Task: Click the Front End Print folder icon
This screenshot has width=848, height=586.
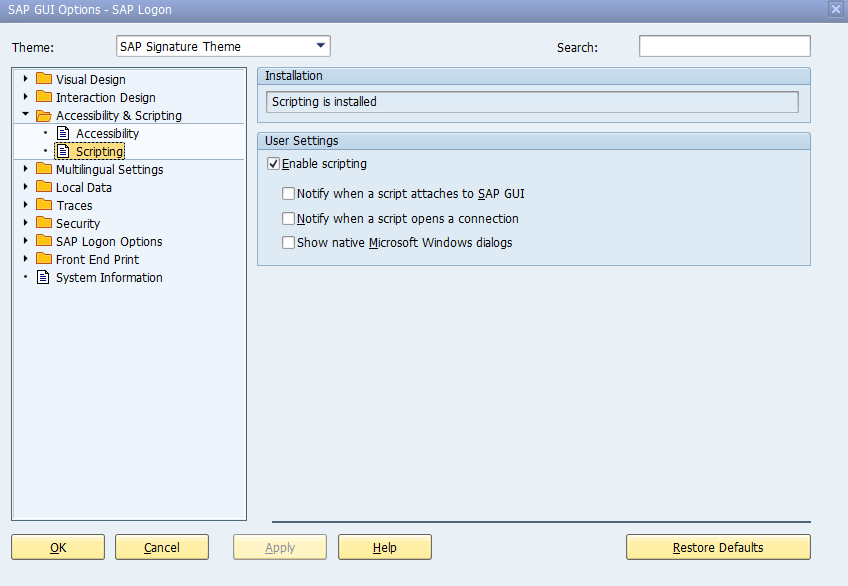Action: [x=44, y=259]
